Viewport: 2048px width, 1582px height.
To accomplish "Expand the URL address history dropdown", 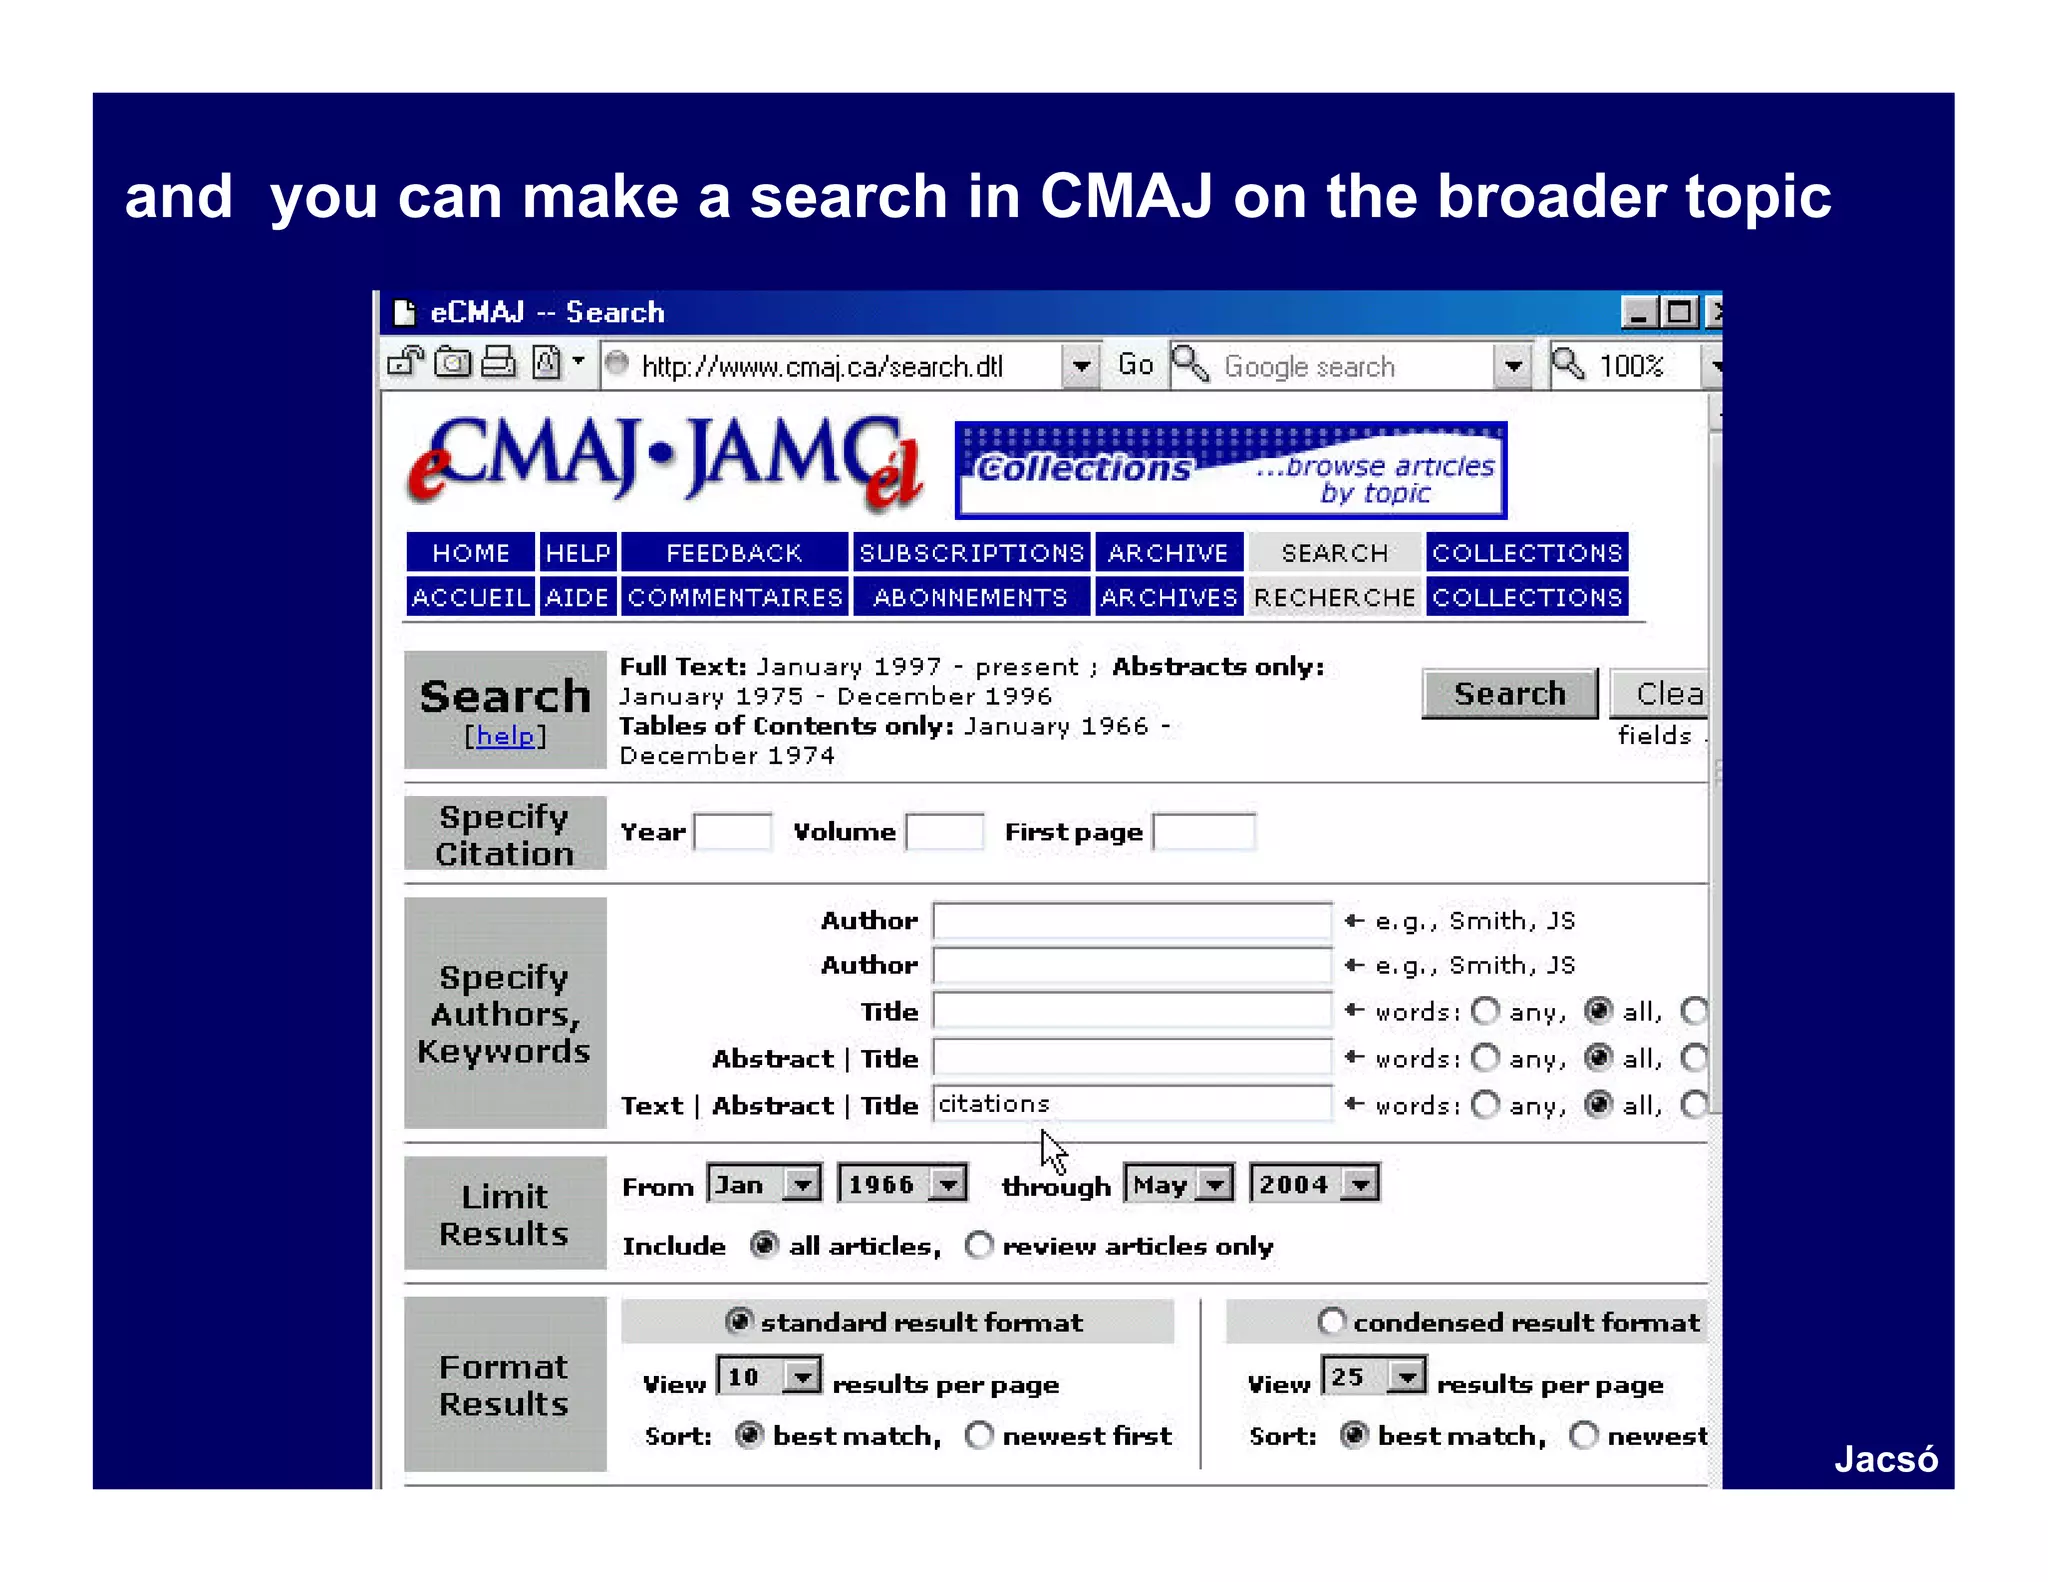I will click(x=1080, y=366).
